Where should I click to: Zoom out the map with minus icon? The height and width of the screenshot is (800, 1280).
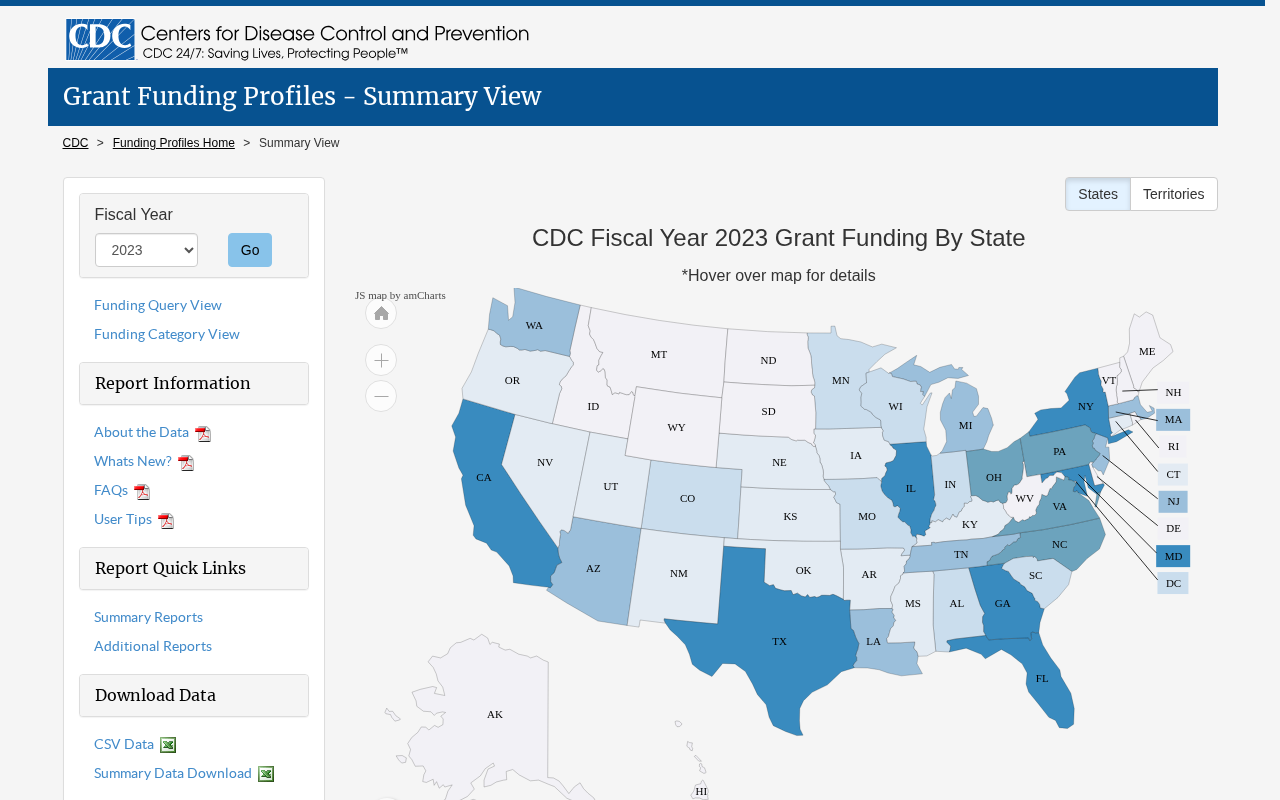tap(381, 396)
